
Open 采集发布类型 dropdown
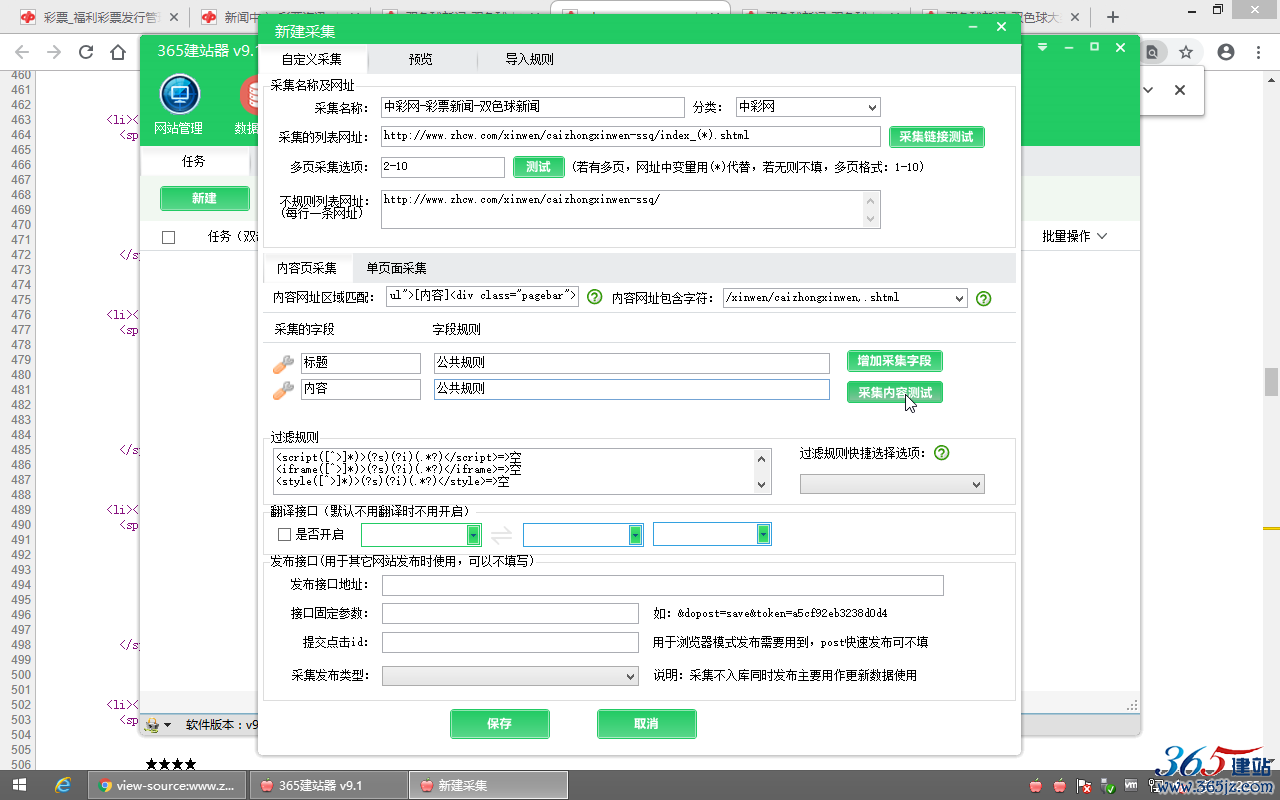pos(510,676)
